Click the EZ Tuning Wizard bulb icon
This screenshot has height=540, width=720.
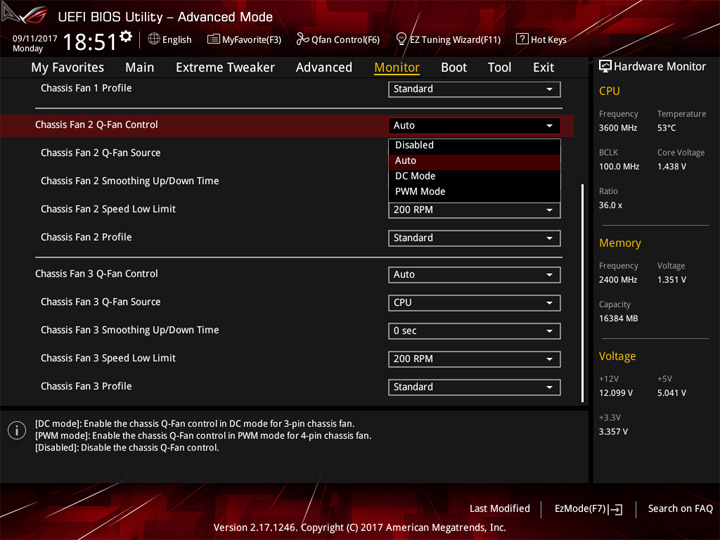[x=401, y=39]
